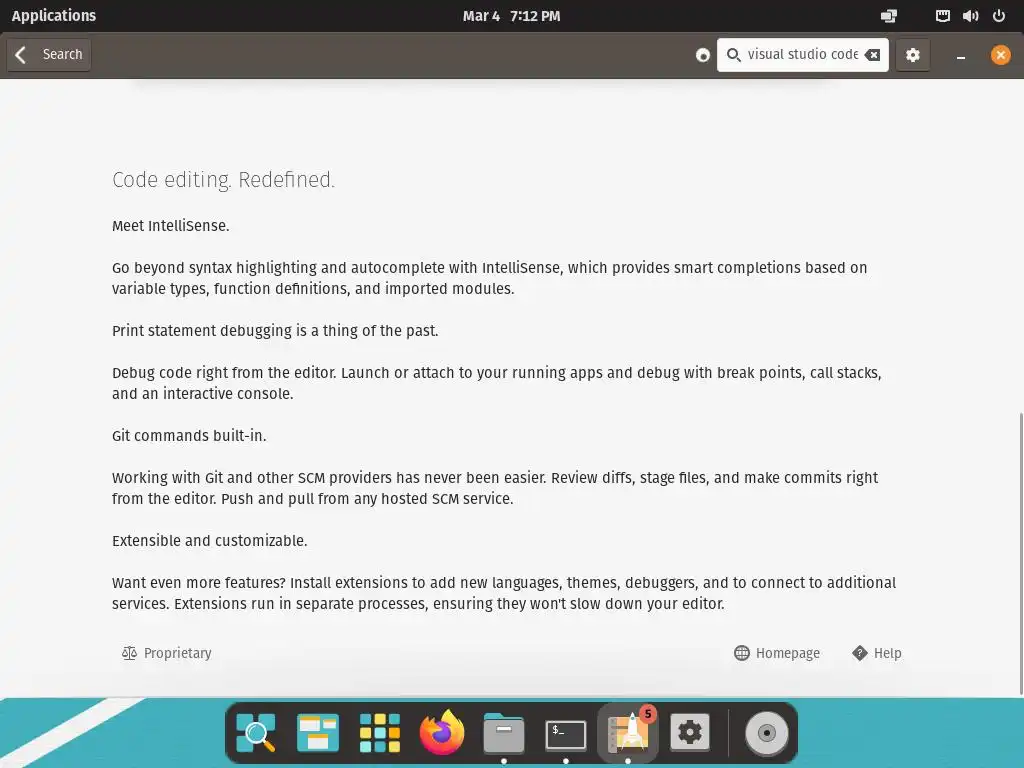Screen dimensions: 1024x768
Task: Click the 'Extensible and customizable.' line
Action: tap(210, 541)
